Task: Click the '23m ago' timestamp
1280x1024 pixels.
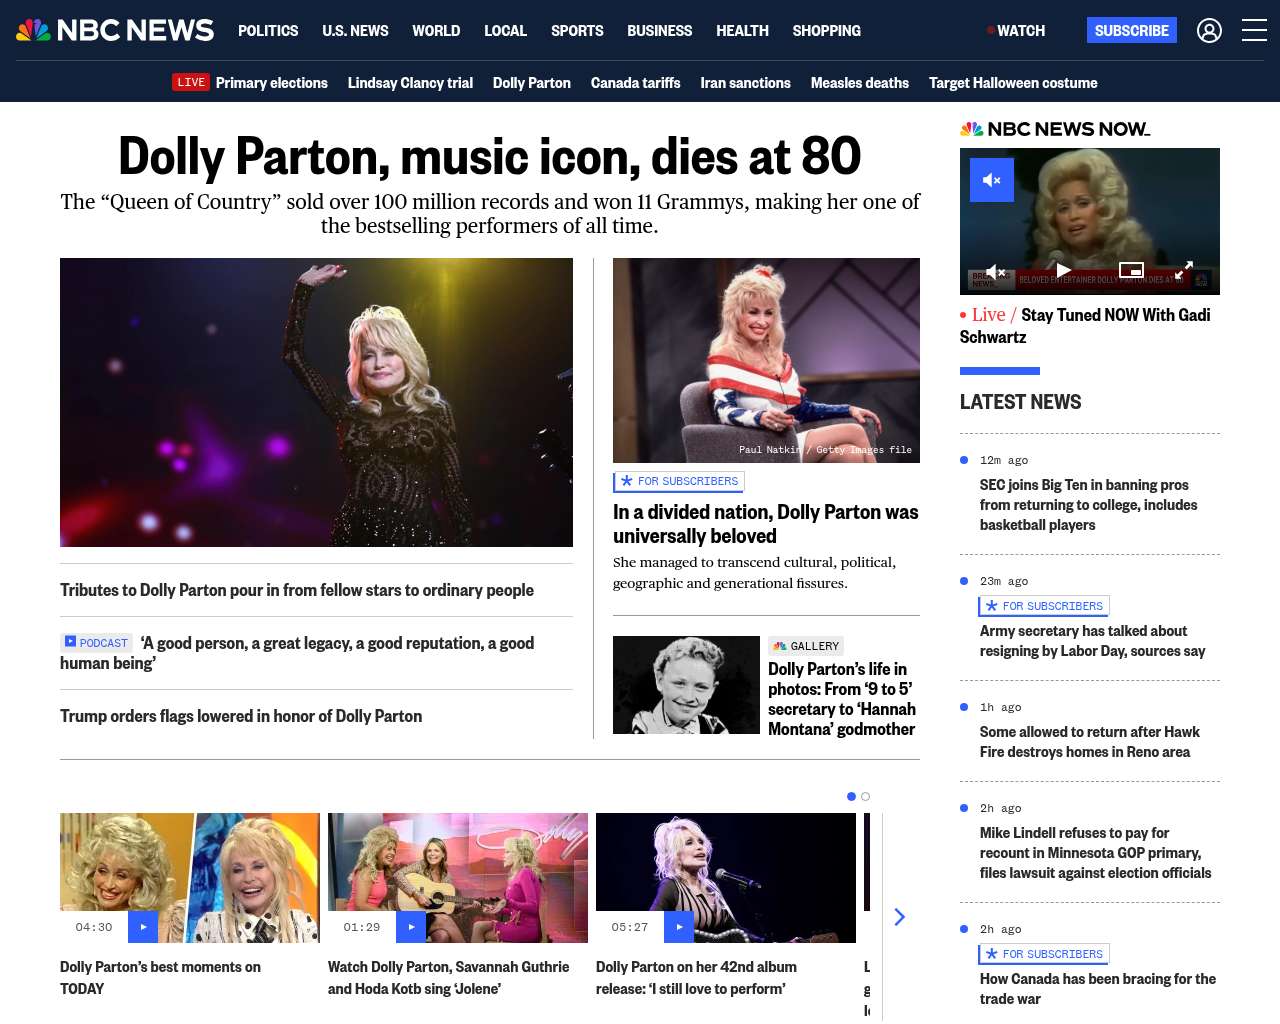Action: [1004, 581]
